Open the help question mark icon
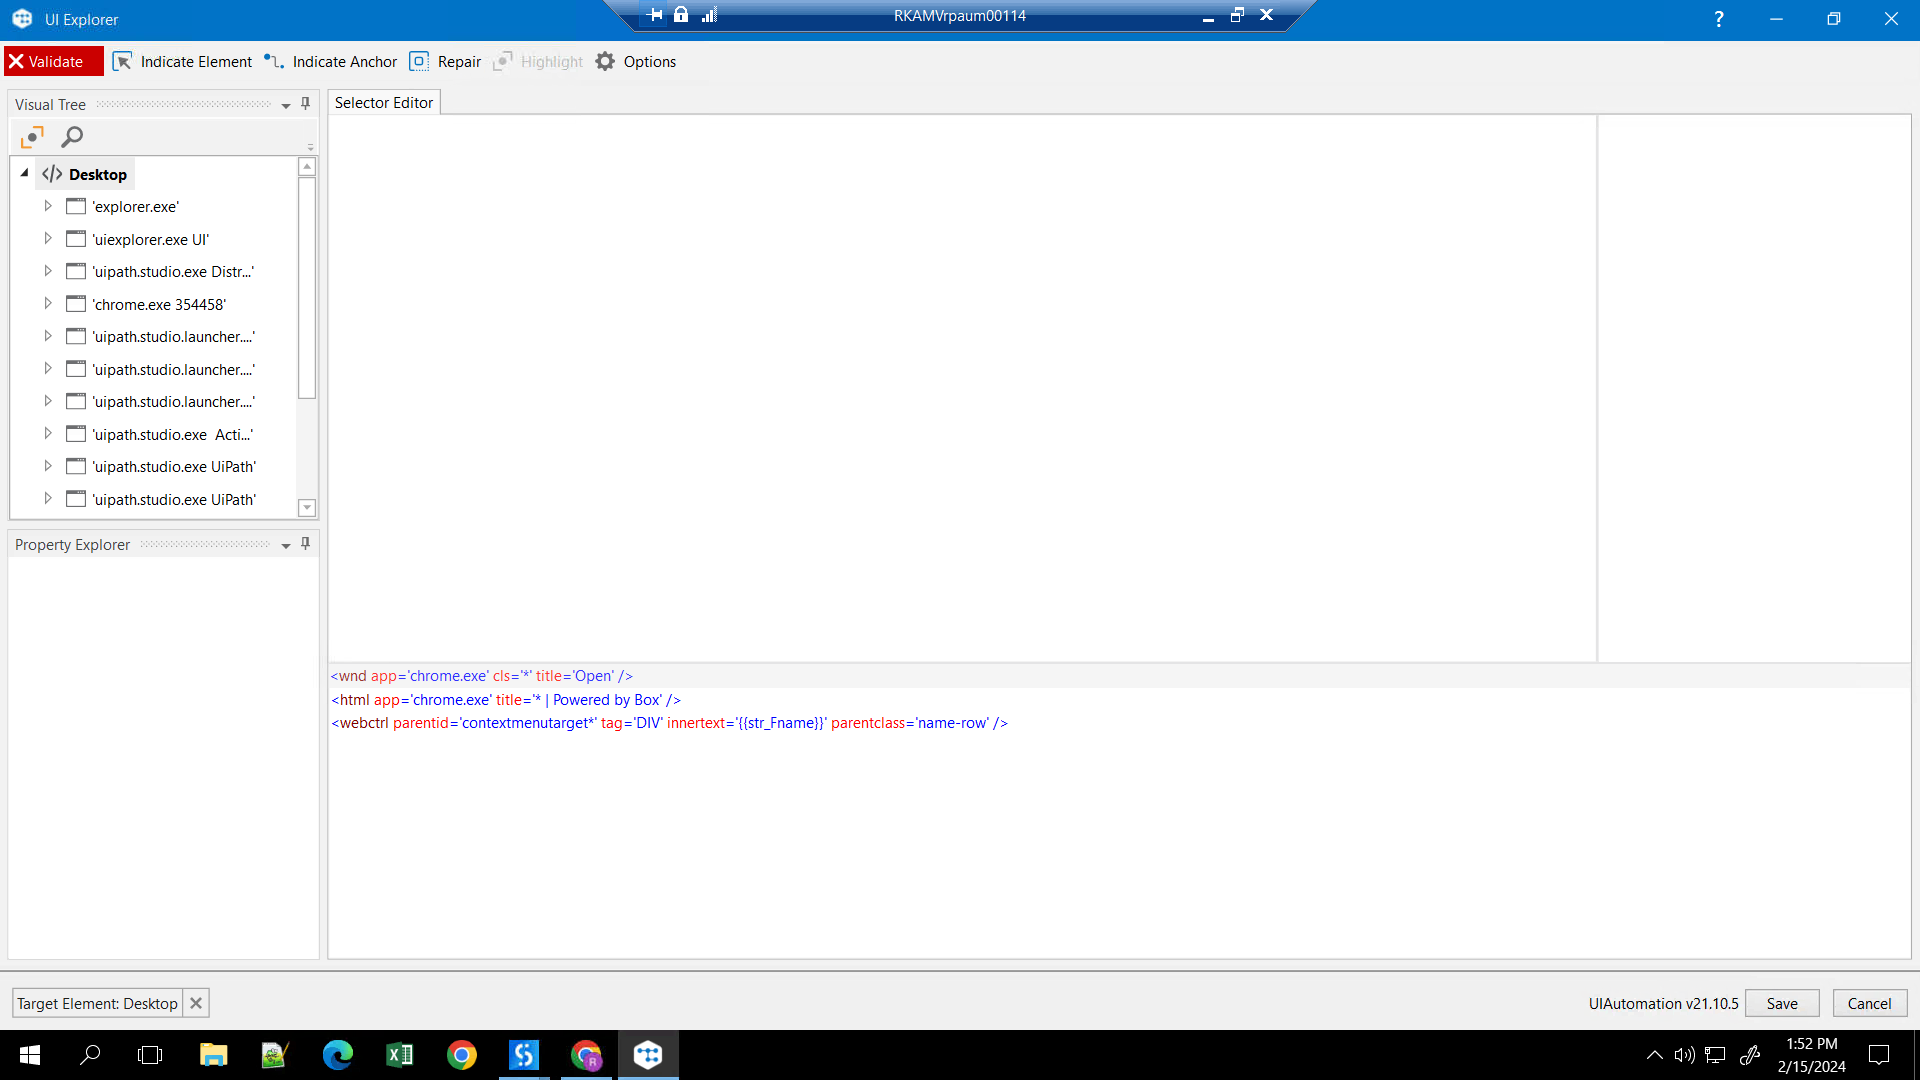 tap(1718, 19)
